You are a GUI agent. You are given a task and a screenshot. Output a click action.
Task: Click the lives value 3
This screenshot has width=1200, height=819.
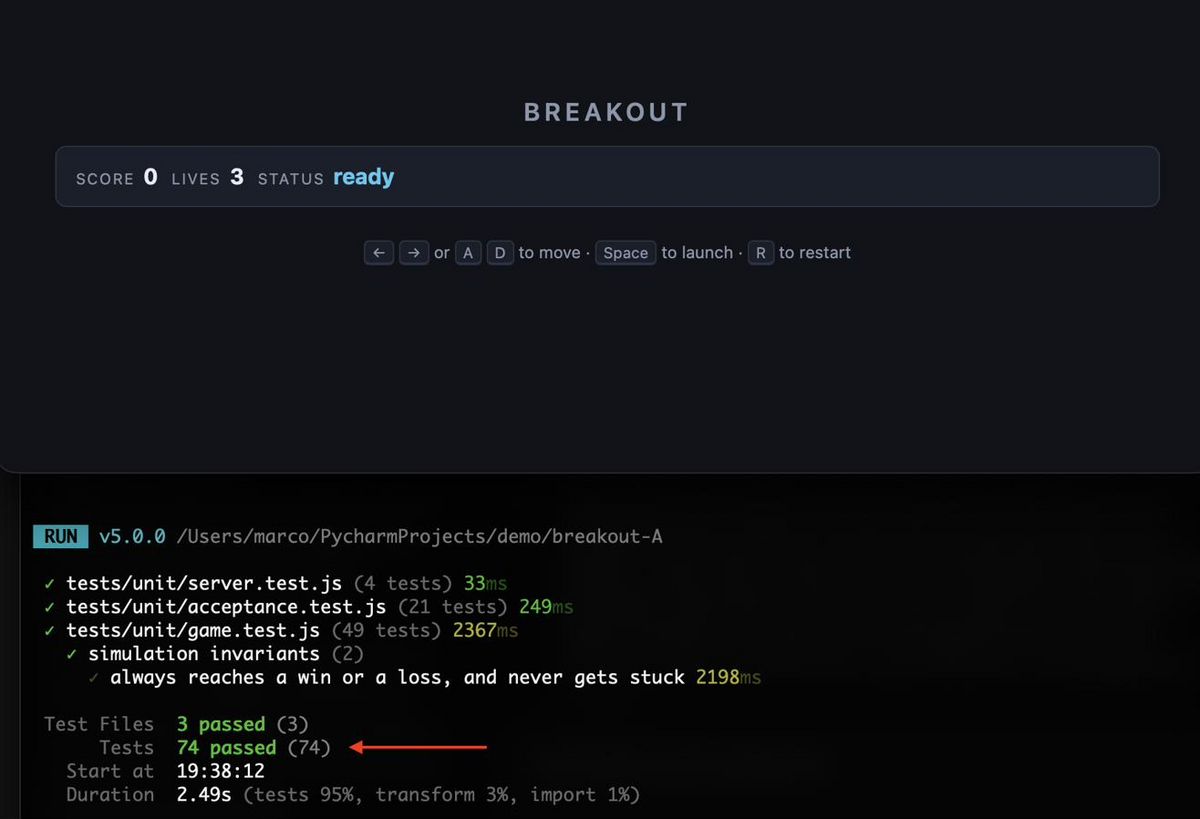(237, 177)
